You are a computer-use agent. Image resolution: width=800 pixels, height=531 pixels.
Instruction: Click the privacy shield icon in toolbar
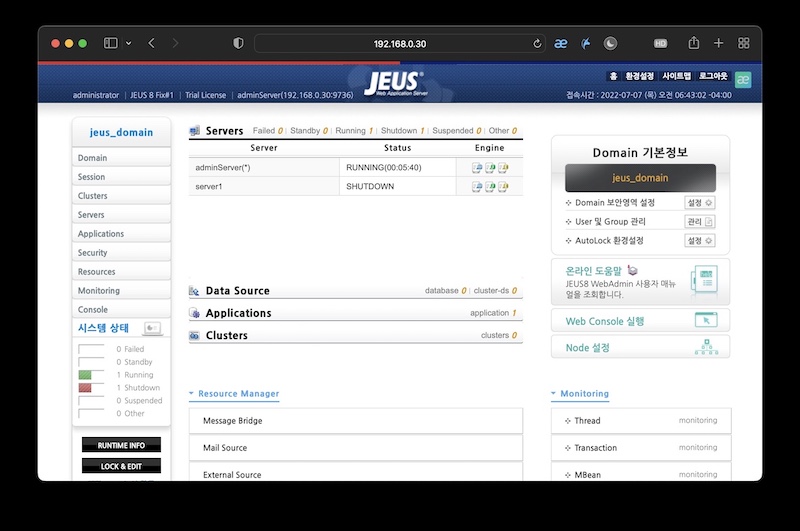tap(238, 43)
